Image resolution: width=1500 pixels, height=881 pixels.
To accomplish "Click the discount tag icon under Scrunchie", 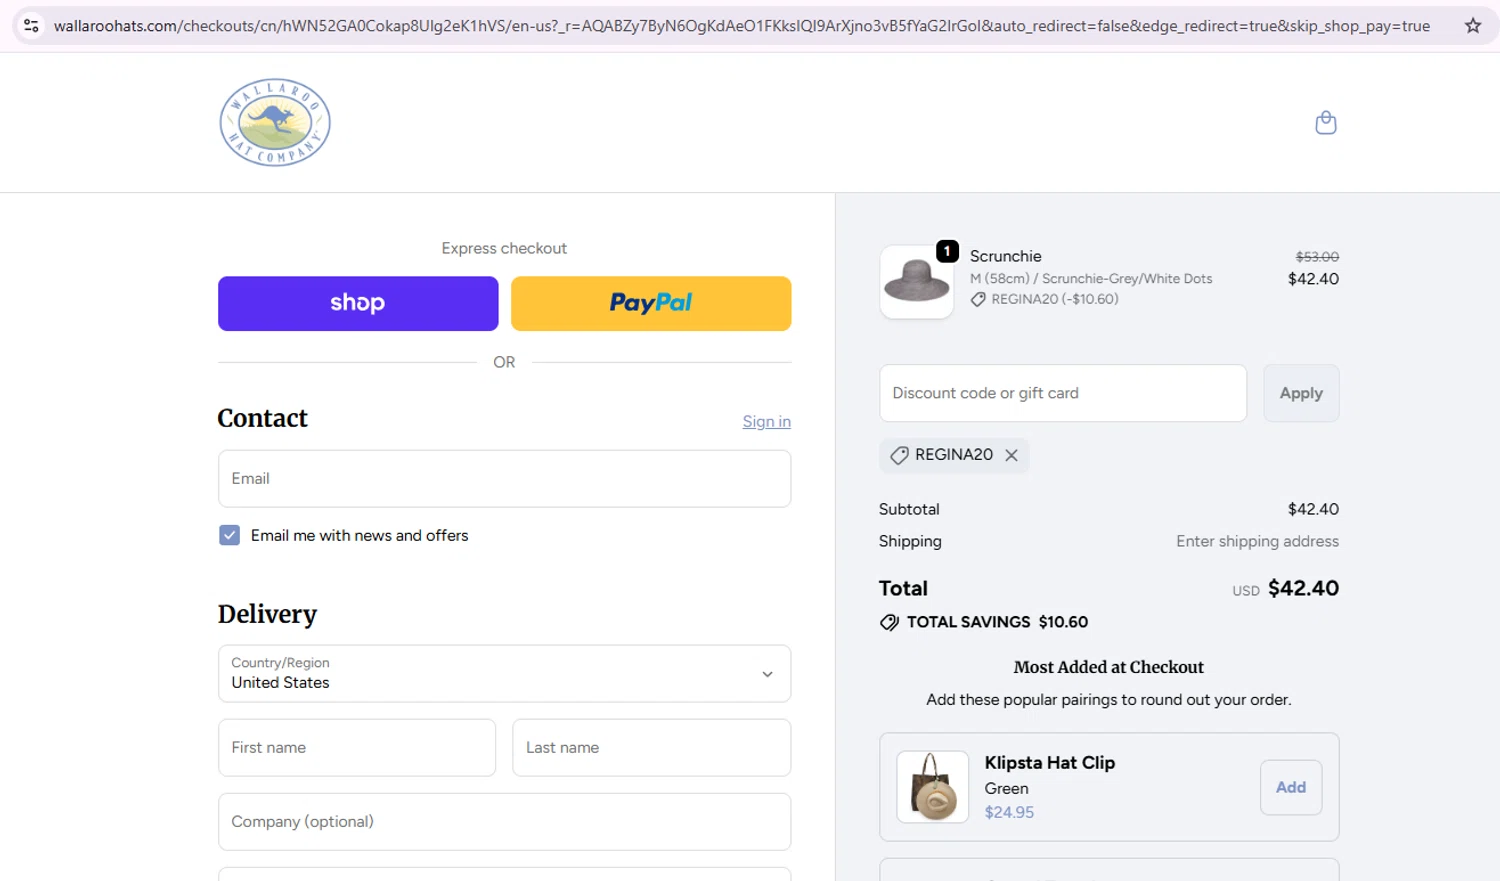I will [978, 299].
